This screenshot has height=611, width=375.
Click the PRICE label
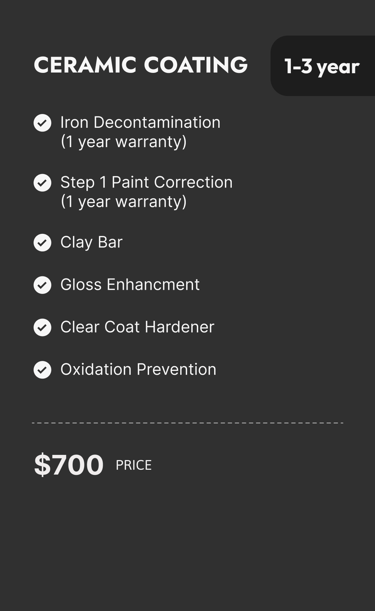[x=133, y=465]
